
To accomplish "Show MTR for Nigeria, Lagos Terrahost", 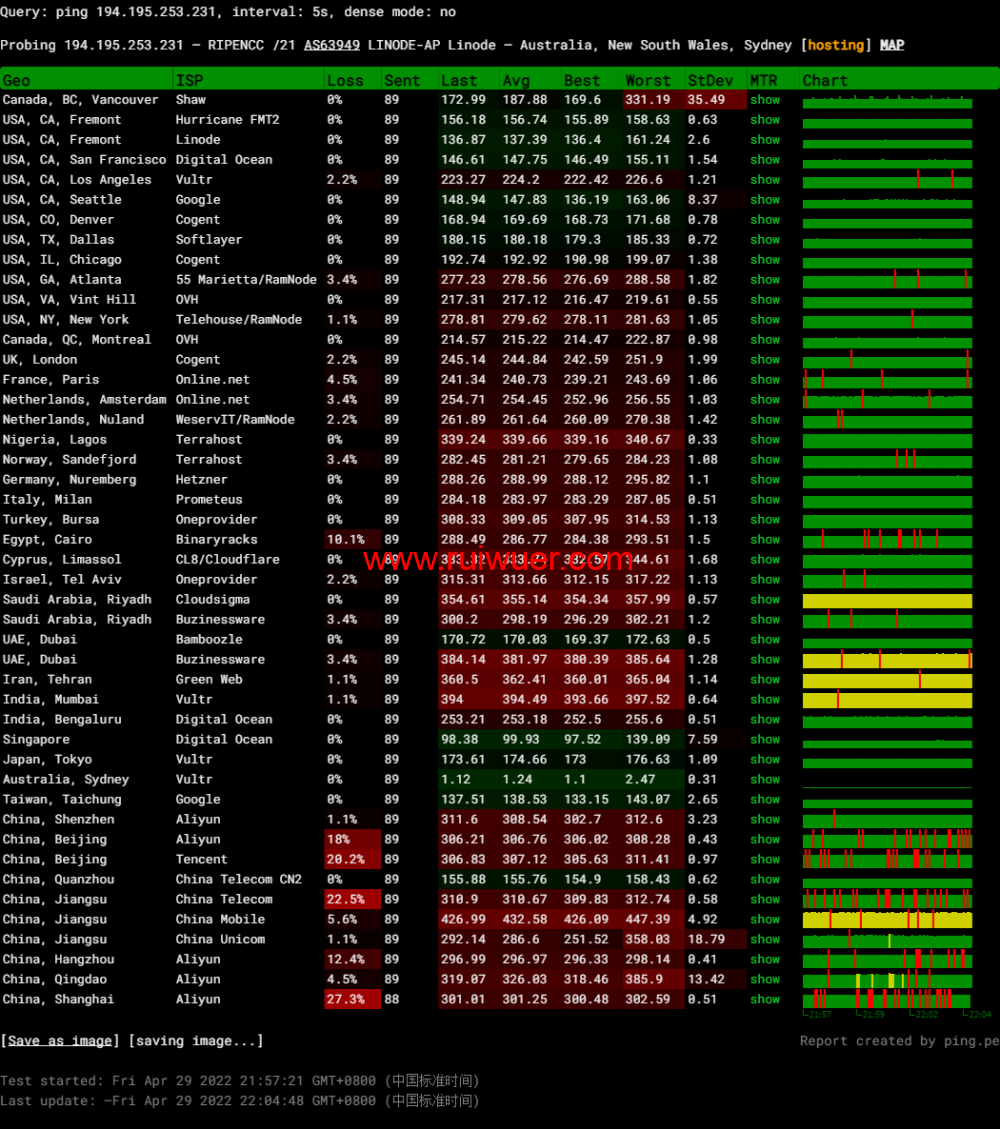I will 765,440.
